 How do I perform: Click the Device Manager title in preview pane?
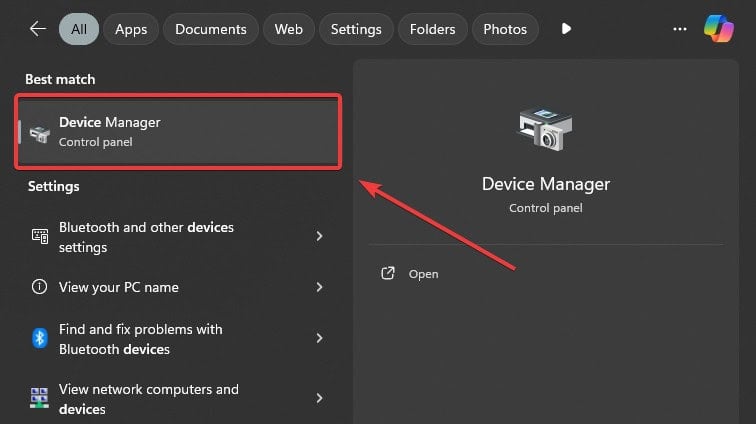546,184
